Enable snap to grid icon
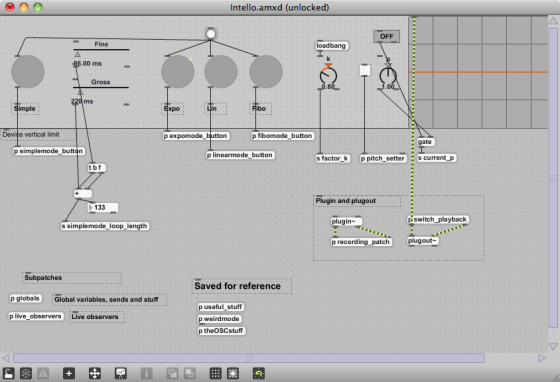560x382 pixels. pyautogui.click(x=233, y=373)
